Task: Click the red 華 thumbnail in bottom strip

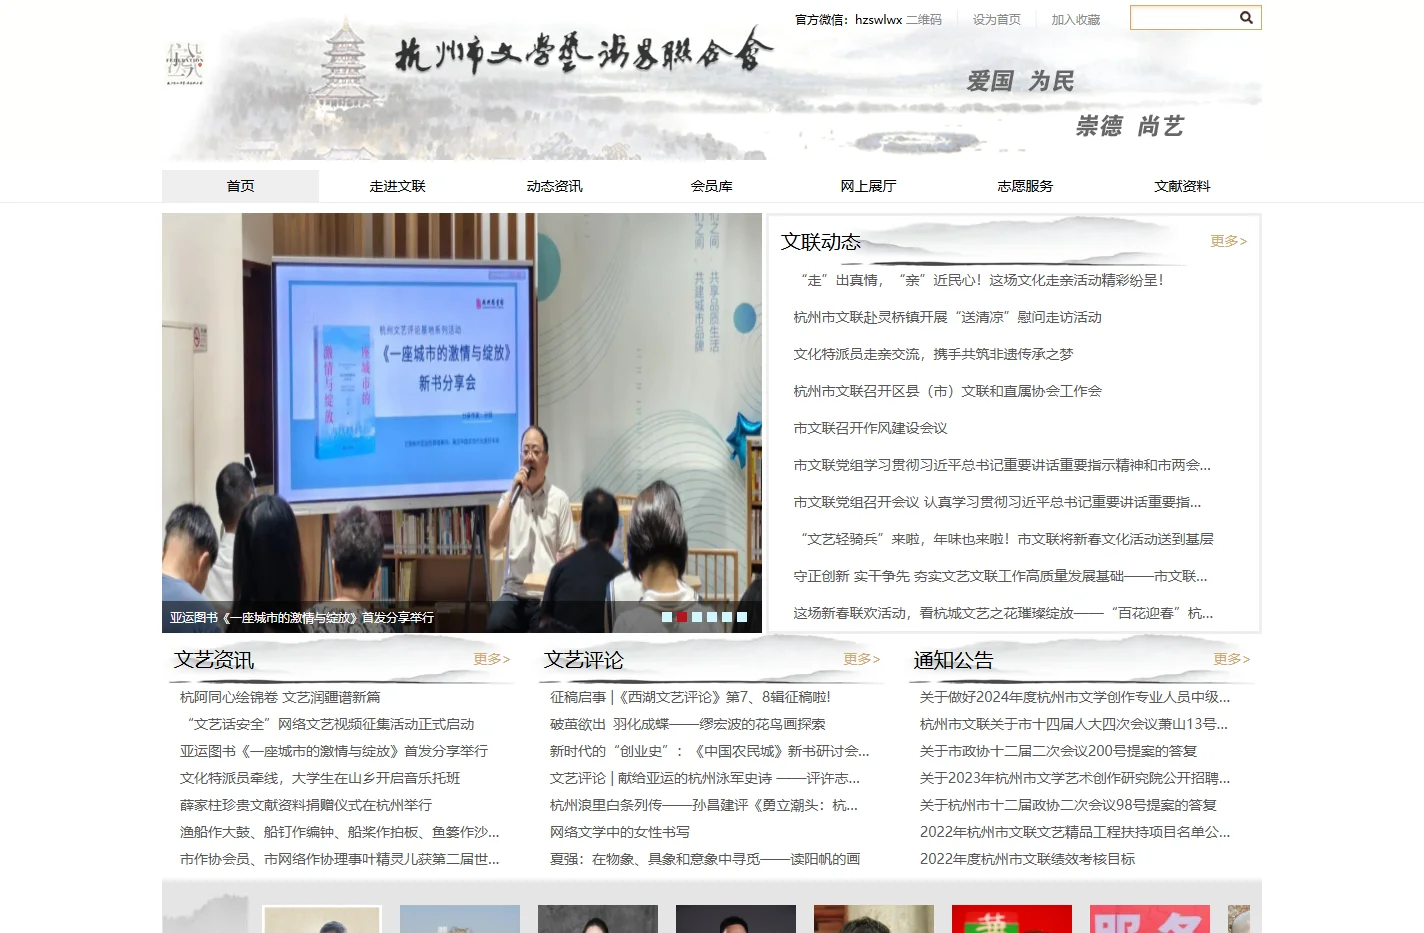Action: (x=1012, y=919)
